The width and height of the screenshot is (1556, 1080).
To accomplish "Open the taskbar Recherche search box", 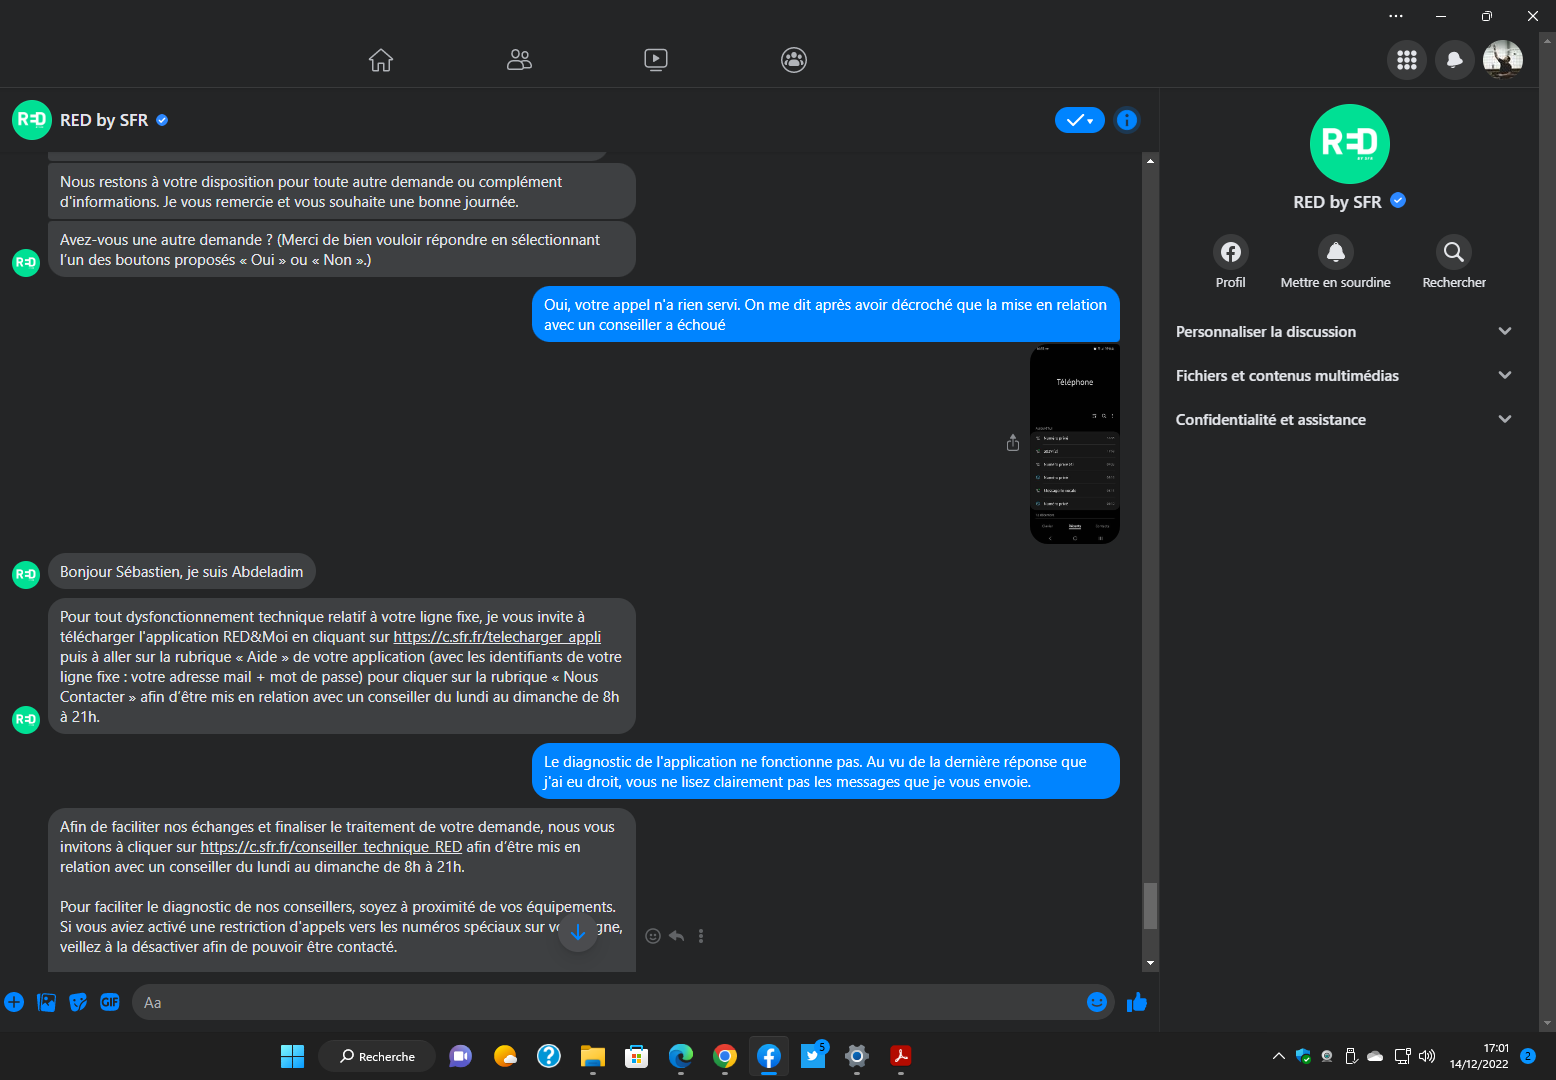I will click(x=377, y=1056).
